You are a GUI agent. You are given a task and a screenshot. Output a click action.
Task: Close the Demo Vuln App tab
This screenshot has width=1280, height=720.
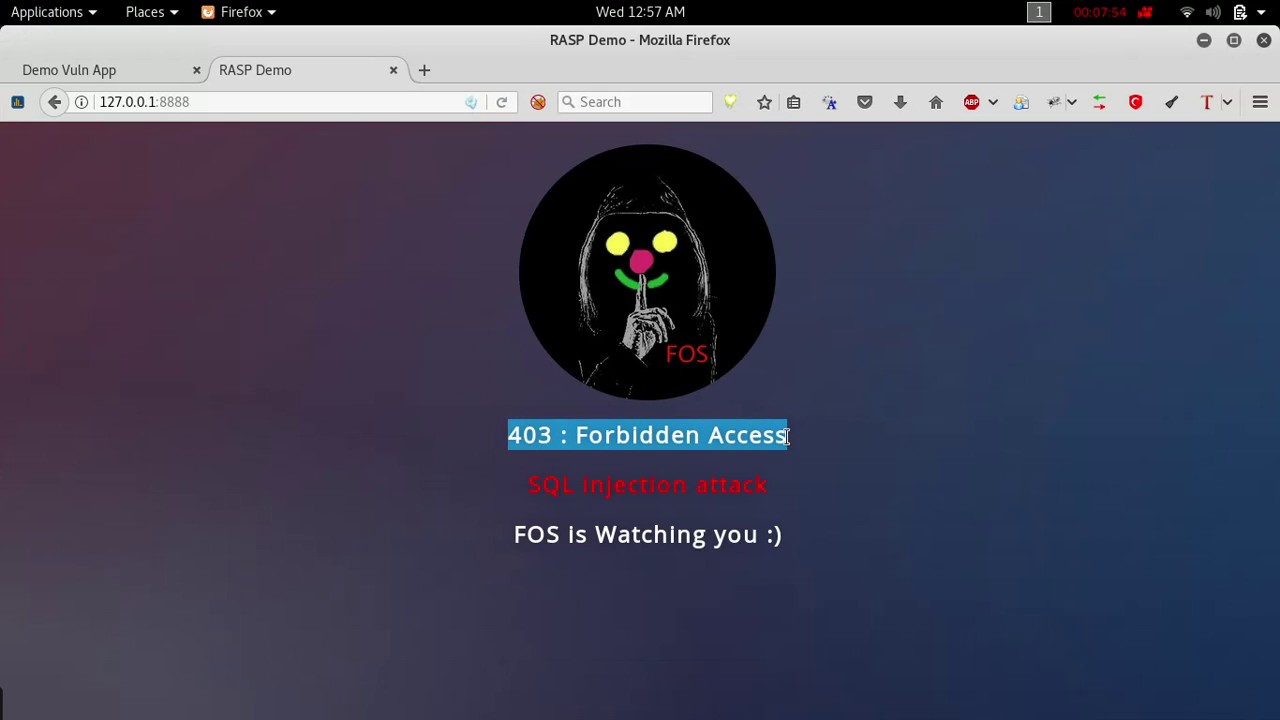[196, 70]
